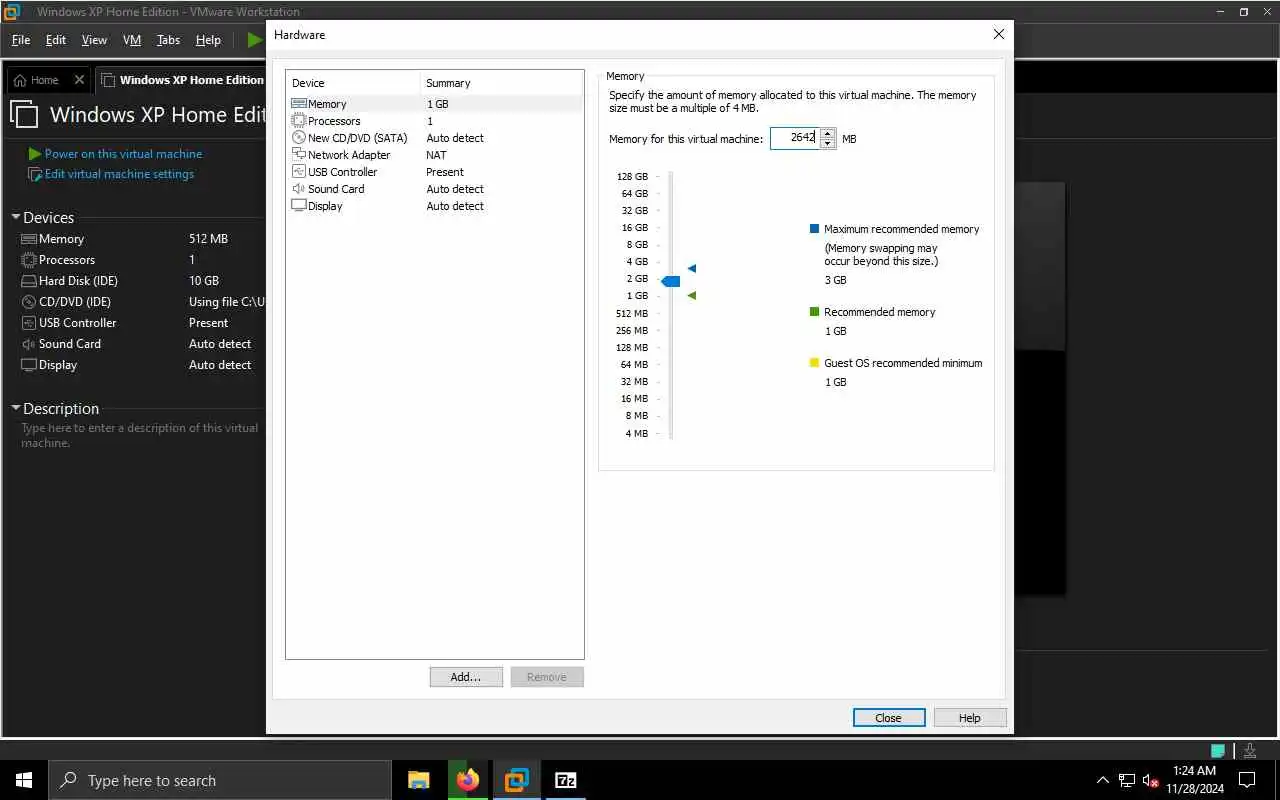Click the Hard Disk (IDE) icon
1280x800 pixels.
29,281
